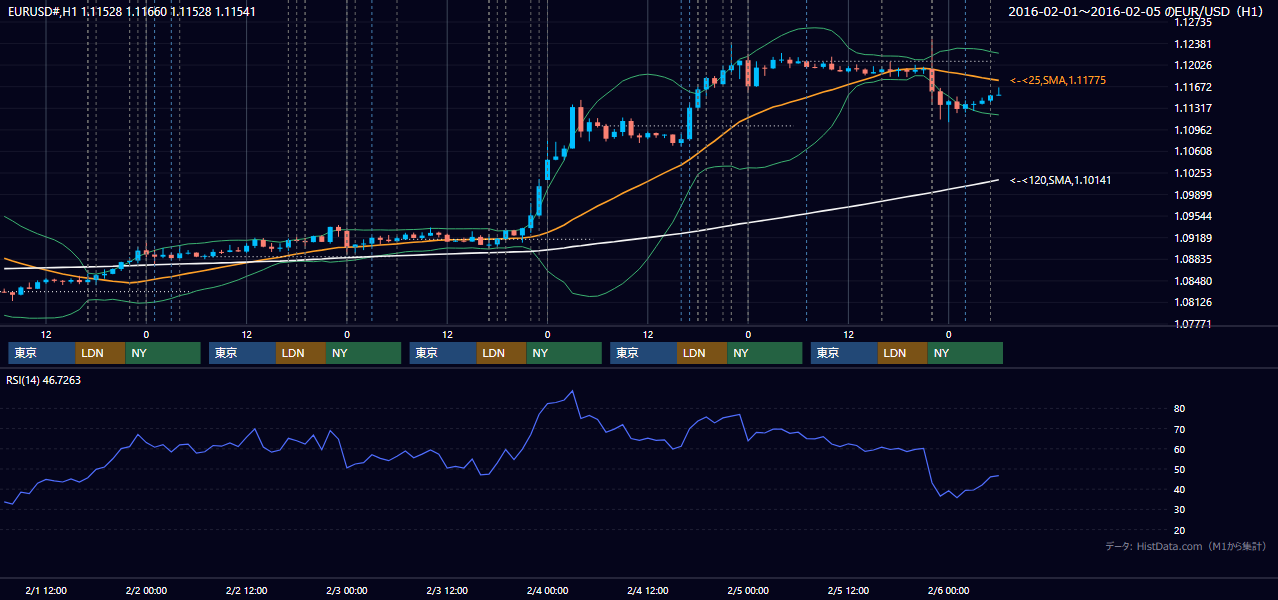Image resolution: width=1278 pixels, height=600 pixels.
Task: Select the 2/2 12:00 time axis label
Action: [x=246, y=591]
